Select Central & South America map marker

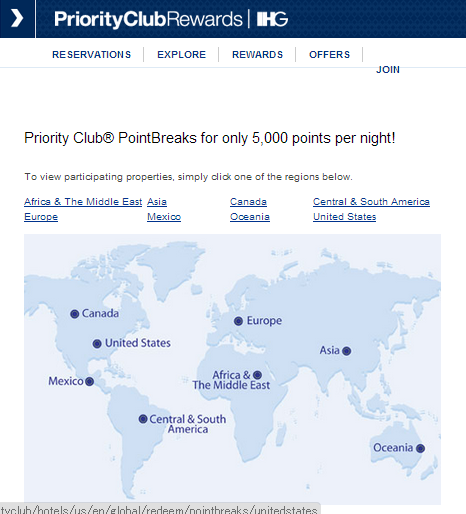click(x=143, y=419)
